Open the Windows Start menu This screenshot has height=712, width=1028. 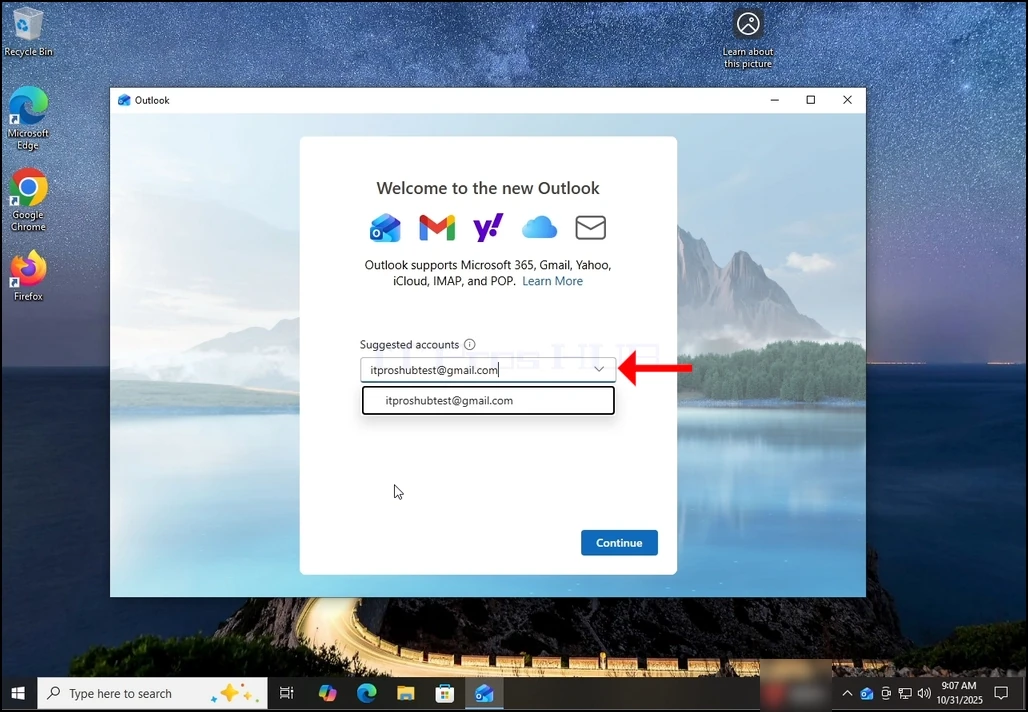pos(18,694)
